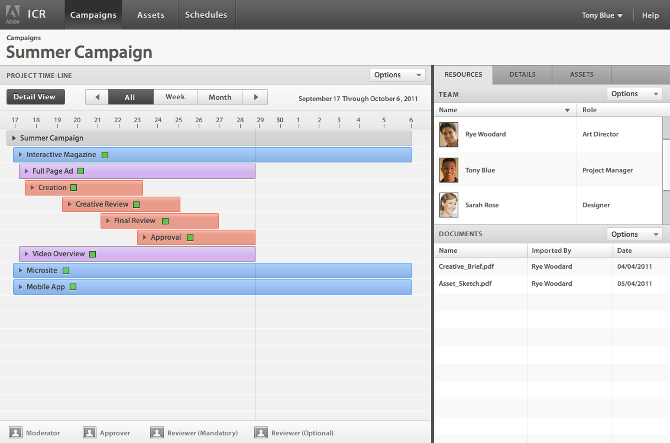Image resolution: width=670 pixels, height=443 pixels.
Task: Click green status square on Final Review
Action: click(x=165, y=221)
